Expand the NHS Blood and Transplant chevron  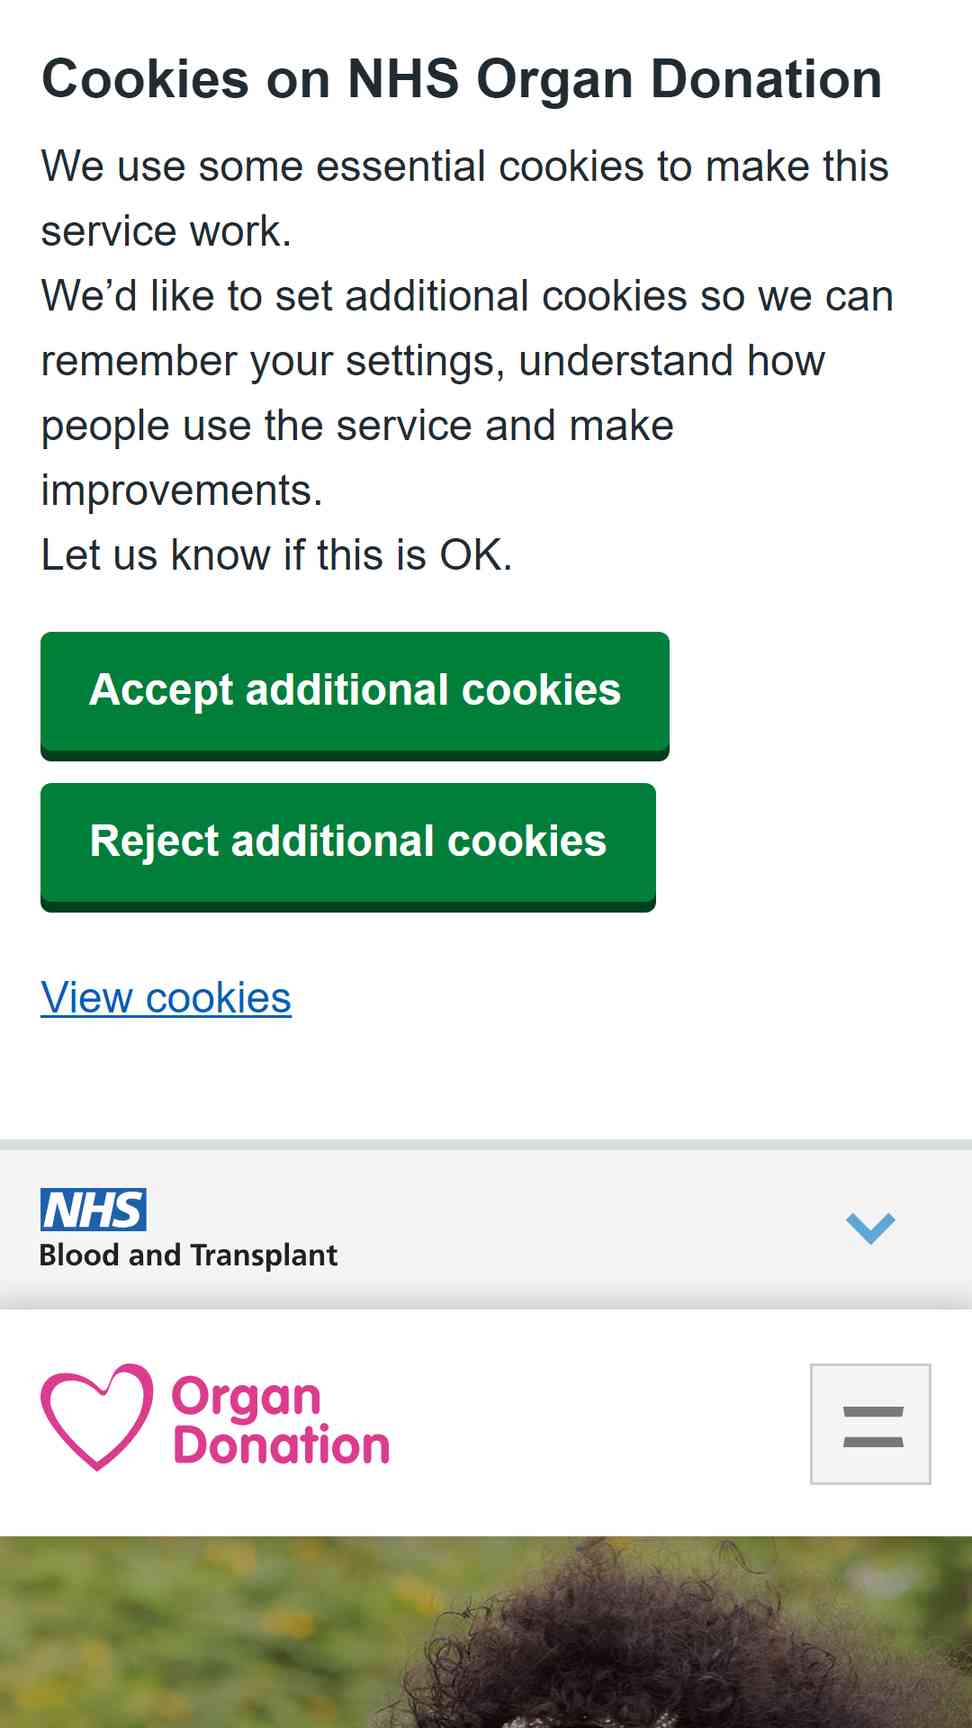[x=870, y=1228]
